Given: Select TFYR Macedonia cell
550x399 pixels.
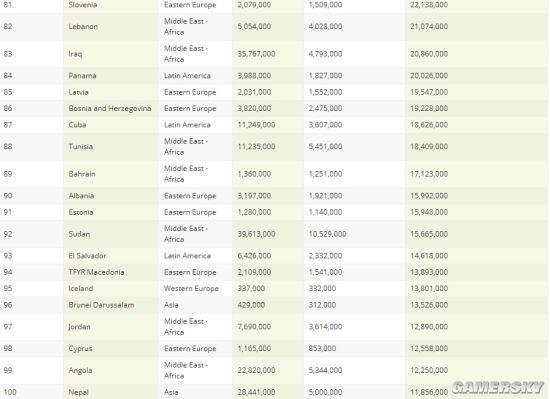Looking at the screenshot, I should 96,272.
